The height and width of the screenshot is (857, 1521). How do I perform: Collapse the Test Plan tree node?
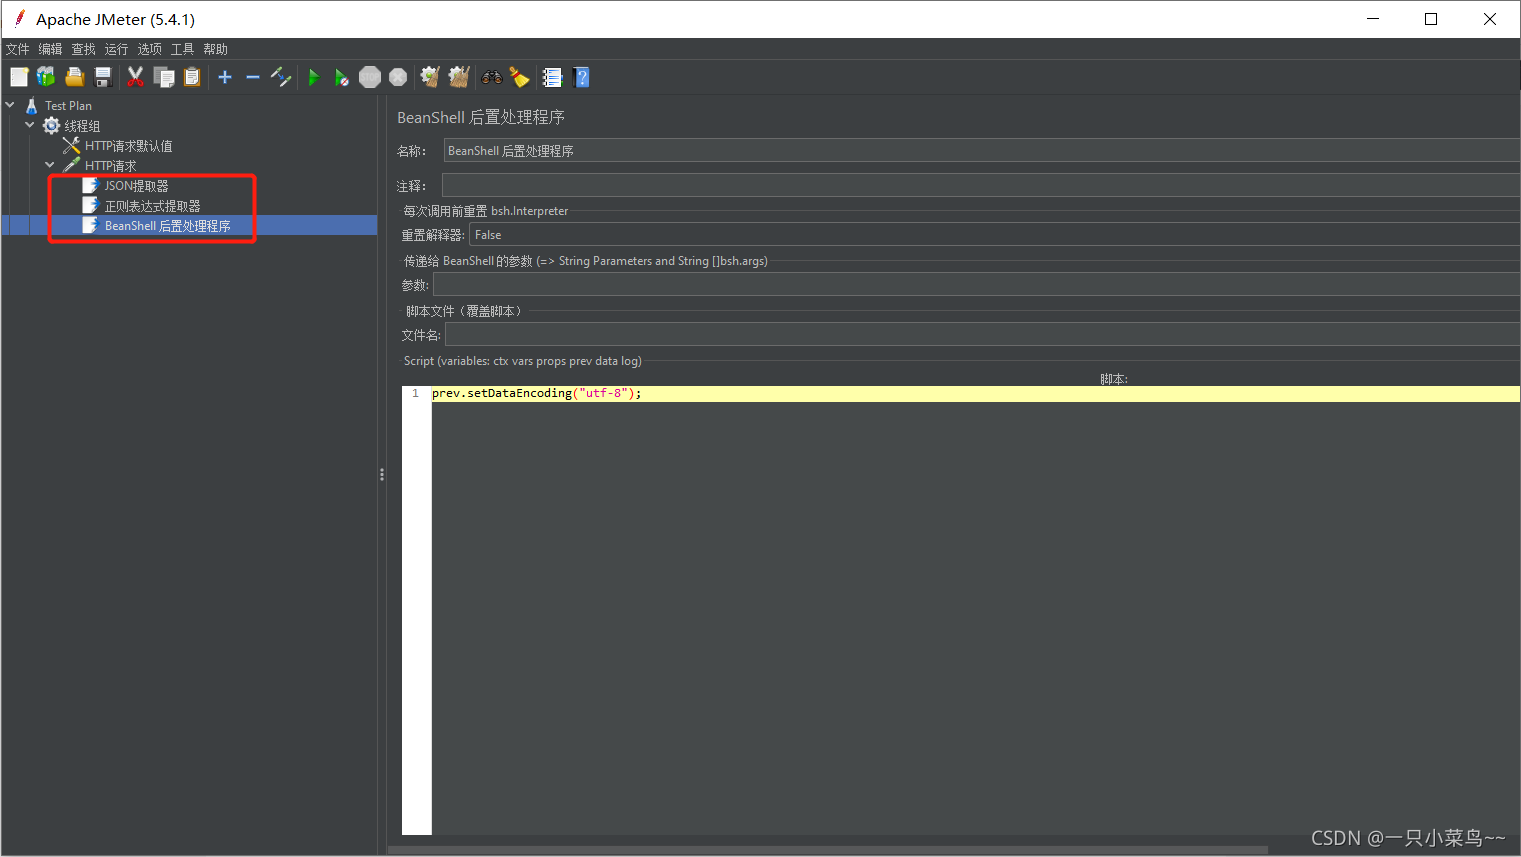[x=10, y=105]
